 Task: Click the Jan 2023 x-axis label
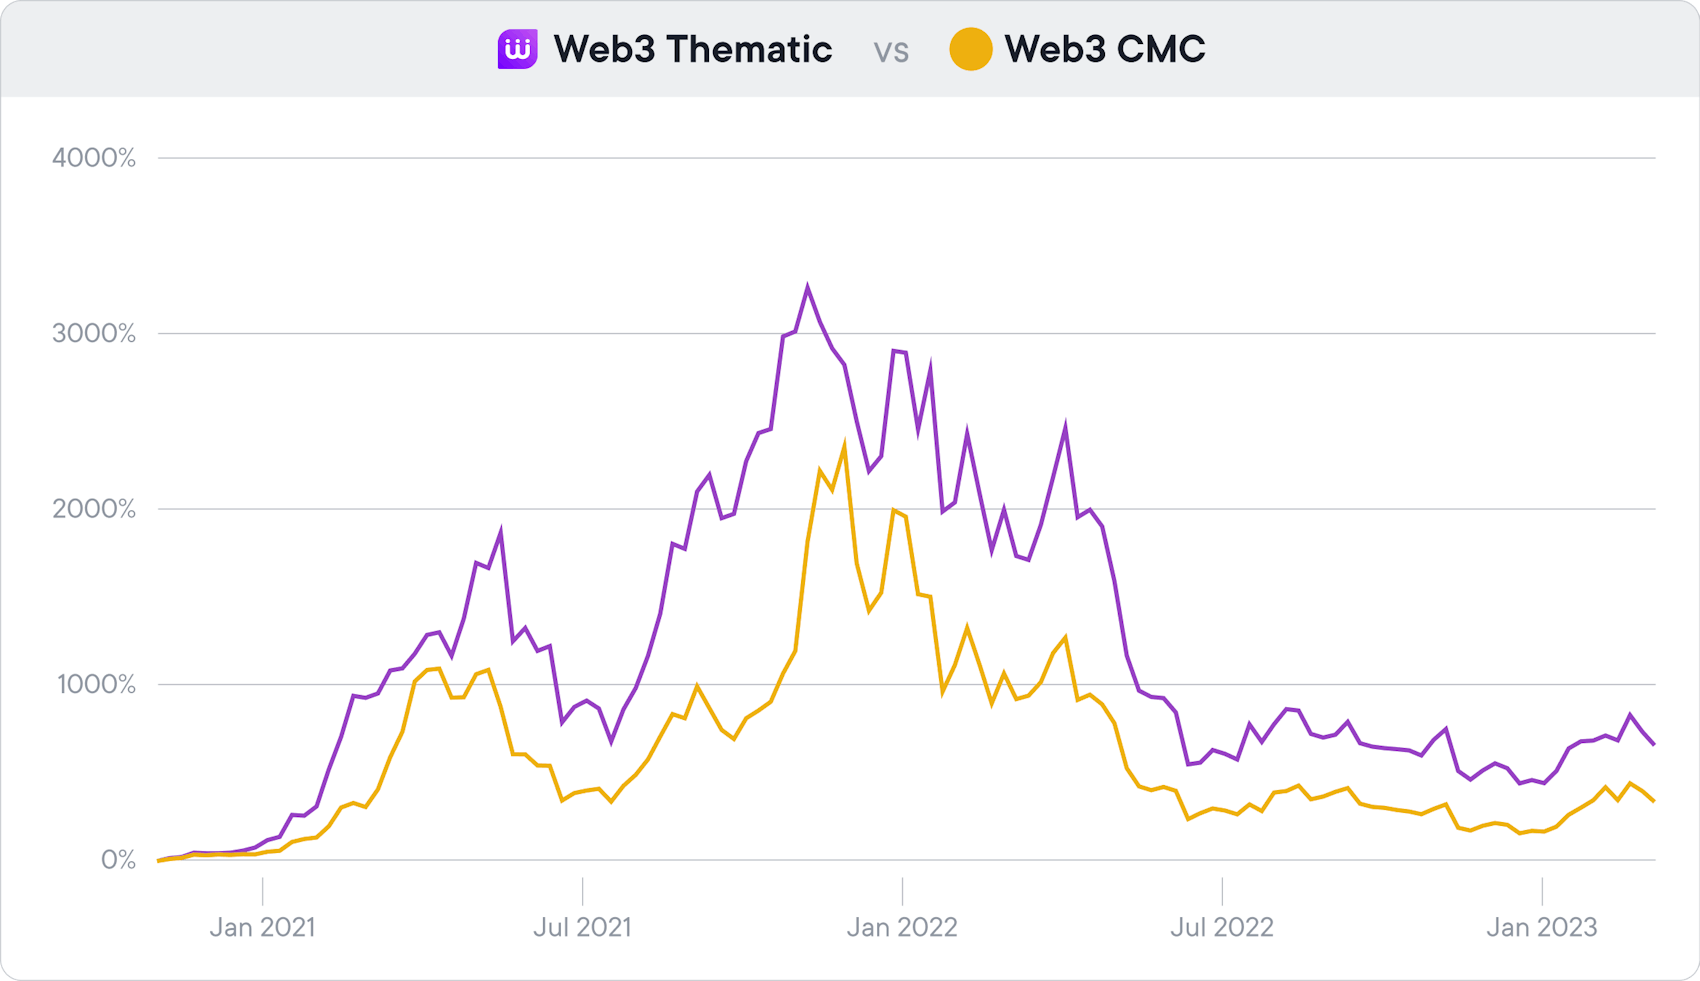(1542, 927)
